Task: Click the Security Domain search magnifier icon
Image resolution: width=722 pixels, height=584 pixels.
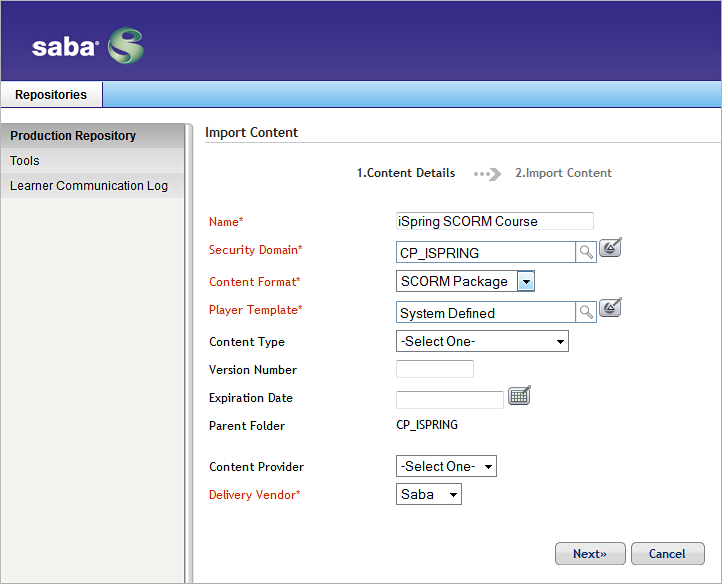Action: point(586,252)
